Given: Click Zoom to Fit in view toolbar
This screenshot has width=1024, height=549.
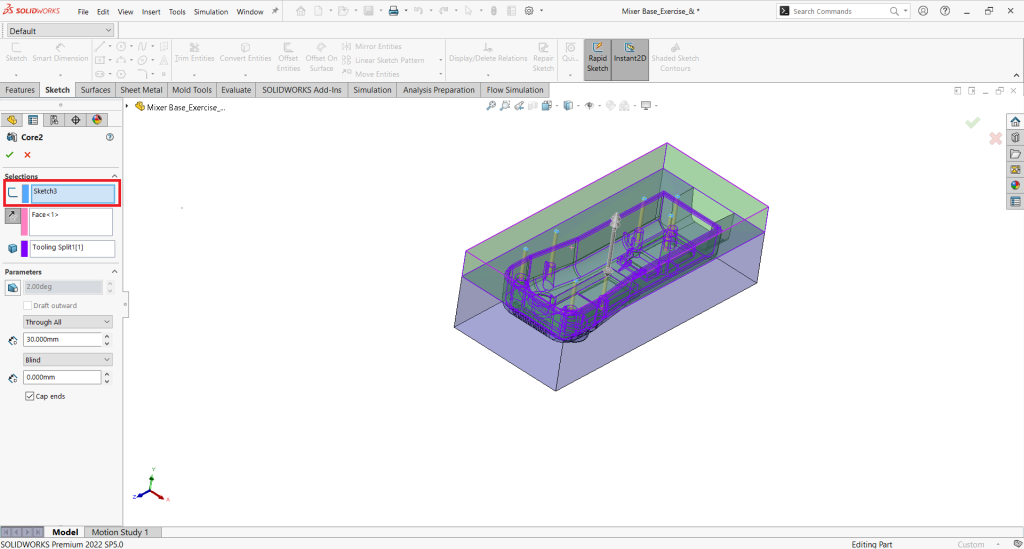Looking at the screenshot, I should click(491, 106).
